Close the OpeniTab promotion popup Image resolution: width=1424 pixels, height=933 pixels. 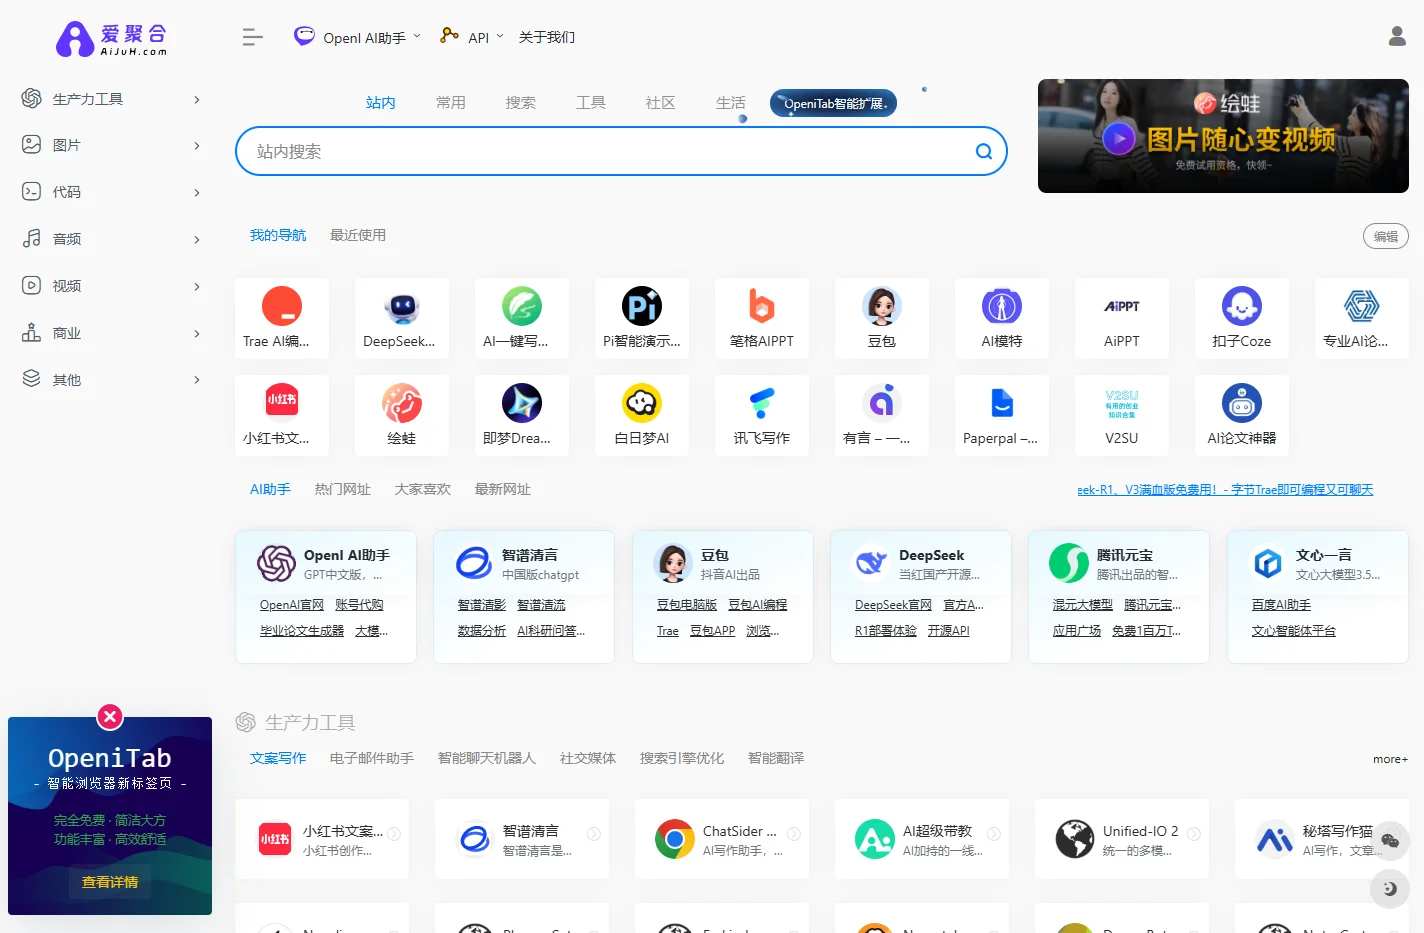(x=110, y=716)
